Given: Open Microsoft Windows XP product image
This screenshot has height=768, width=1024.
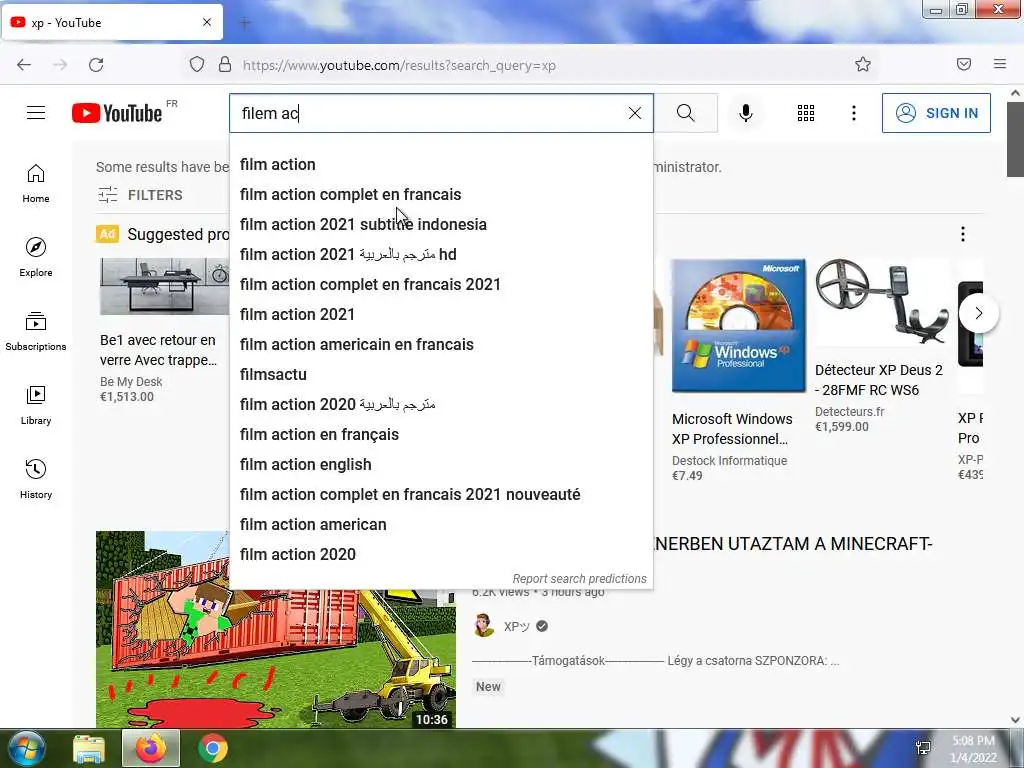Looking at the screenshot, I should click(x=738, y=326).
